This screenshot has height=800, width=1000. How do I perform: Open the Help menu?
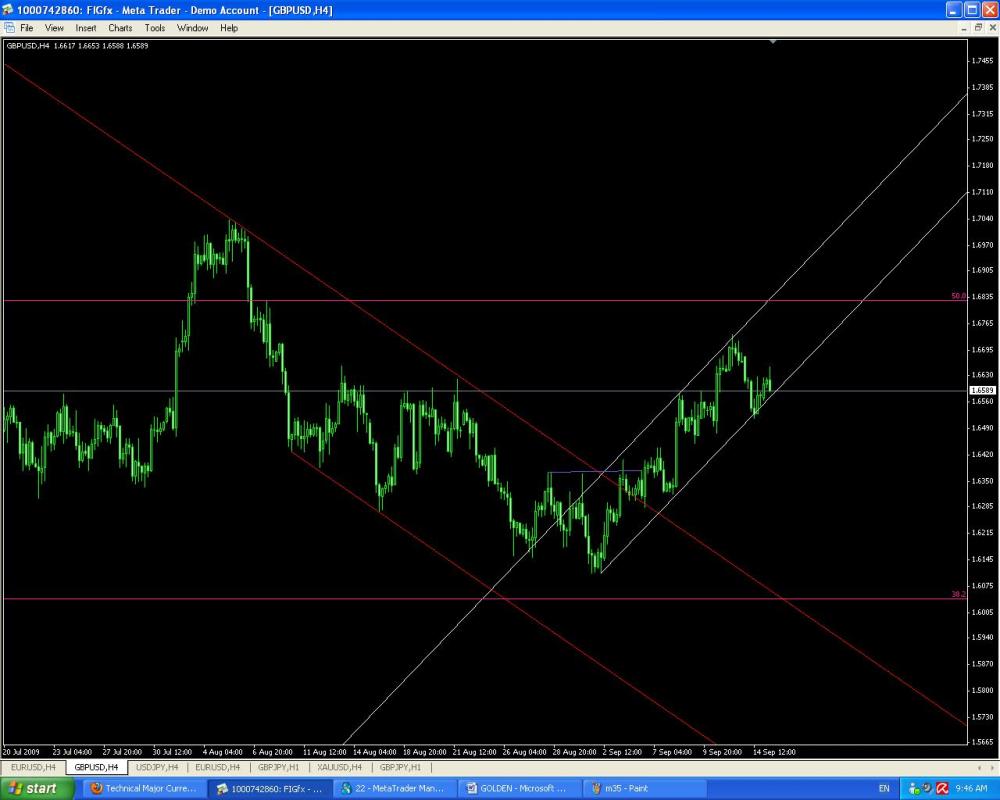point(229,28)
